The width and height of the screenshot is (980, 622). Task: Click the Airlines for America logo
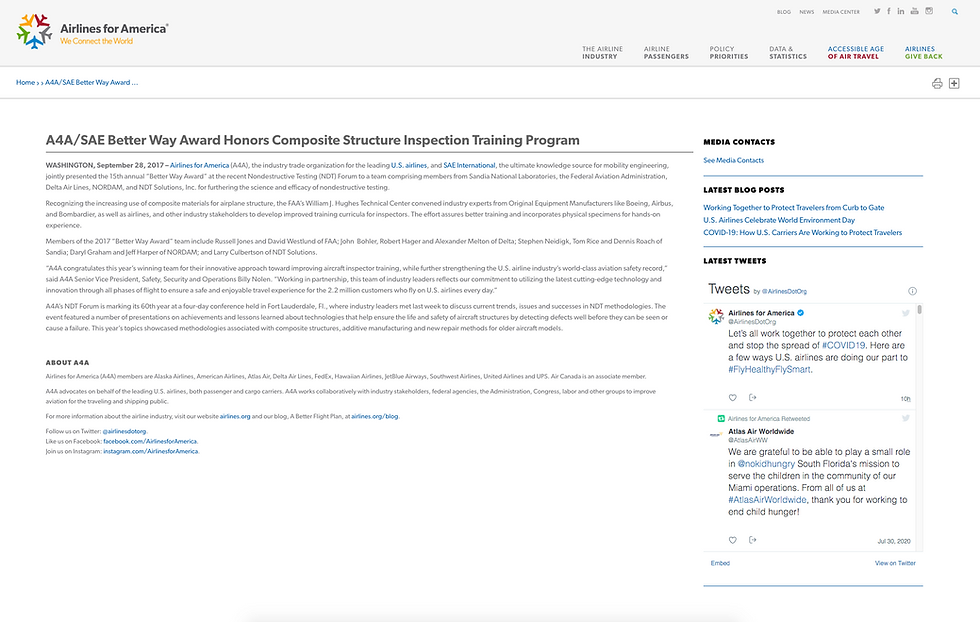pos(92,32)
